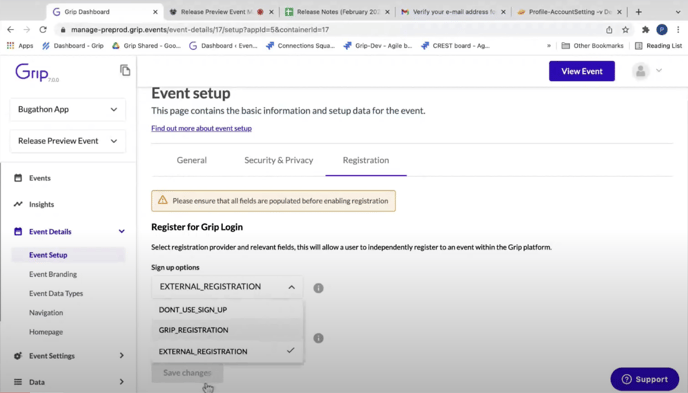
Task: Click the Events calendar icon in the sidebar
Action: [18, 178]
